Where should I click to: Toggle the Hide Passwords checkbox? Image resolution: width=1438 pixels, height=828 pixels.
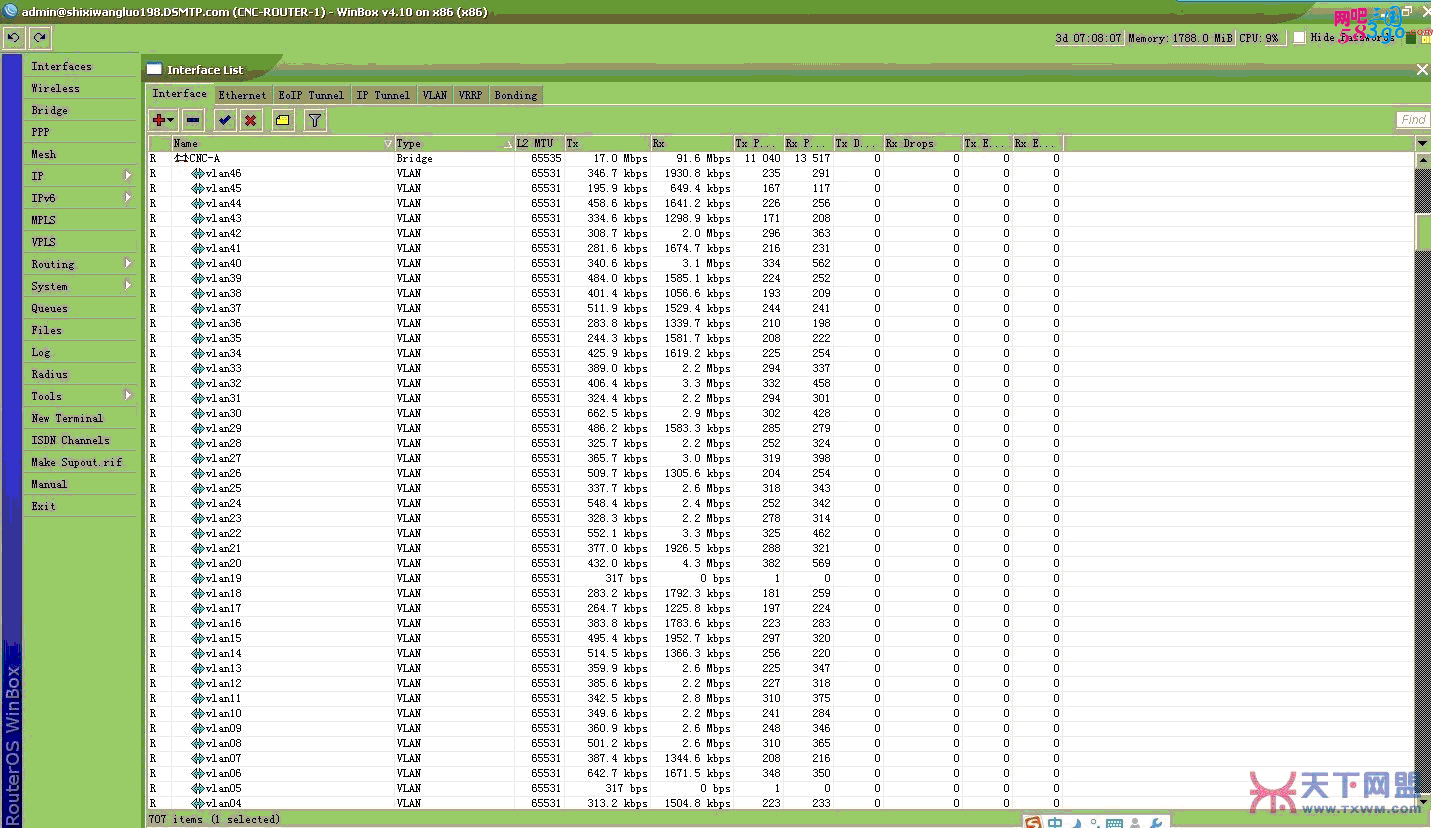pyautogui.click(x=1299, y=38)
